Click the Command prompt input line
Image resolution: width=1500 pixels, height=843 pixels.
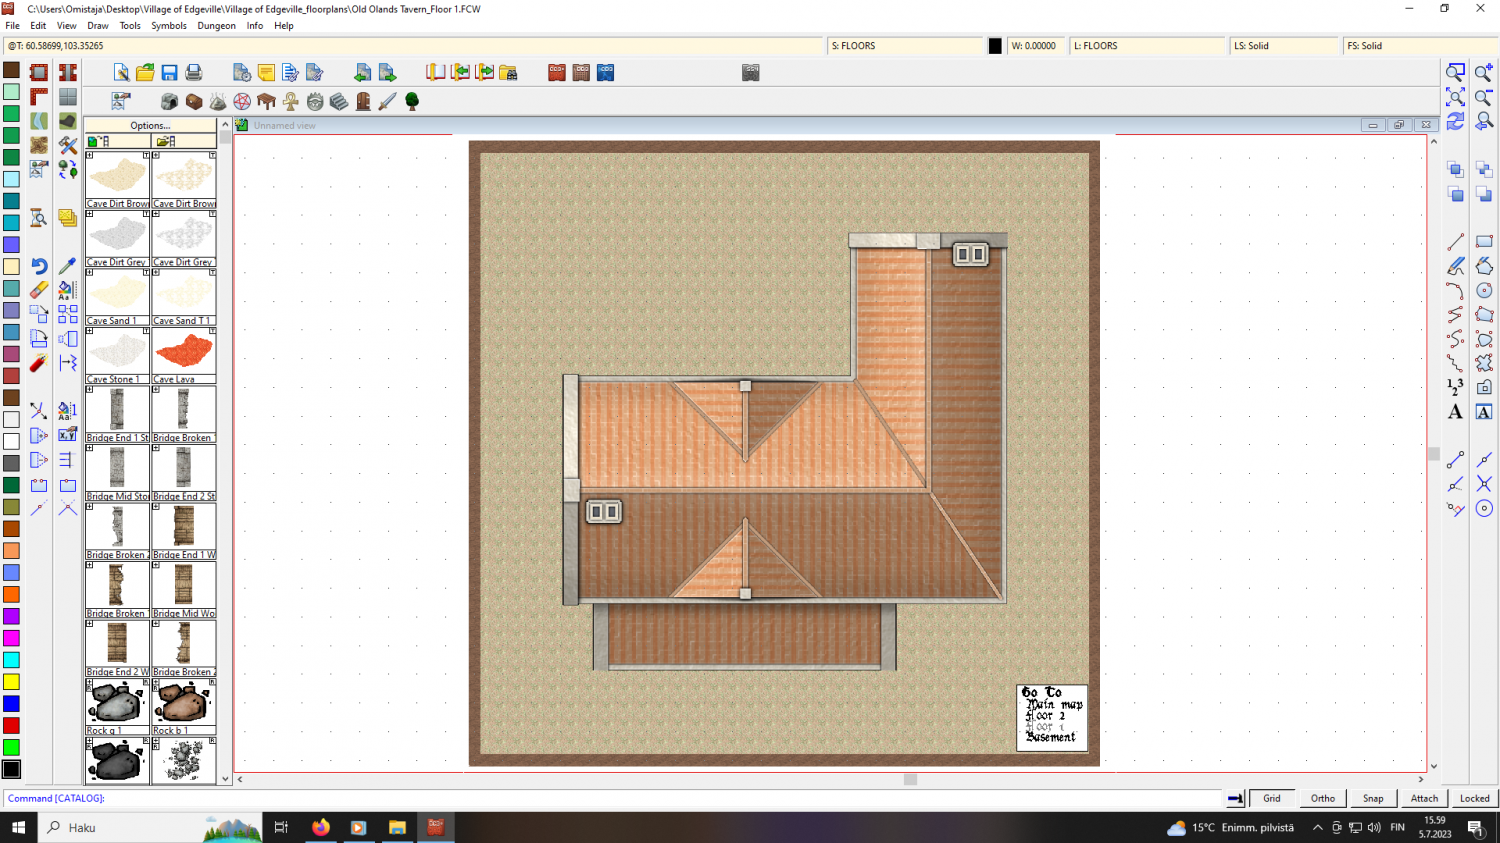612,798
